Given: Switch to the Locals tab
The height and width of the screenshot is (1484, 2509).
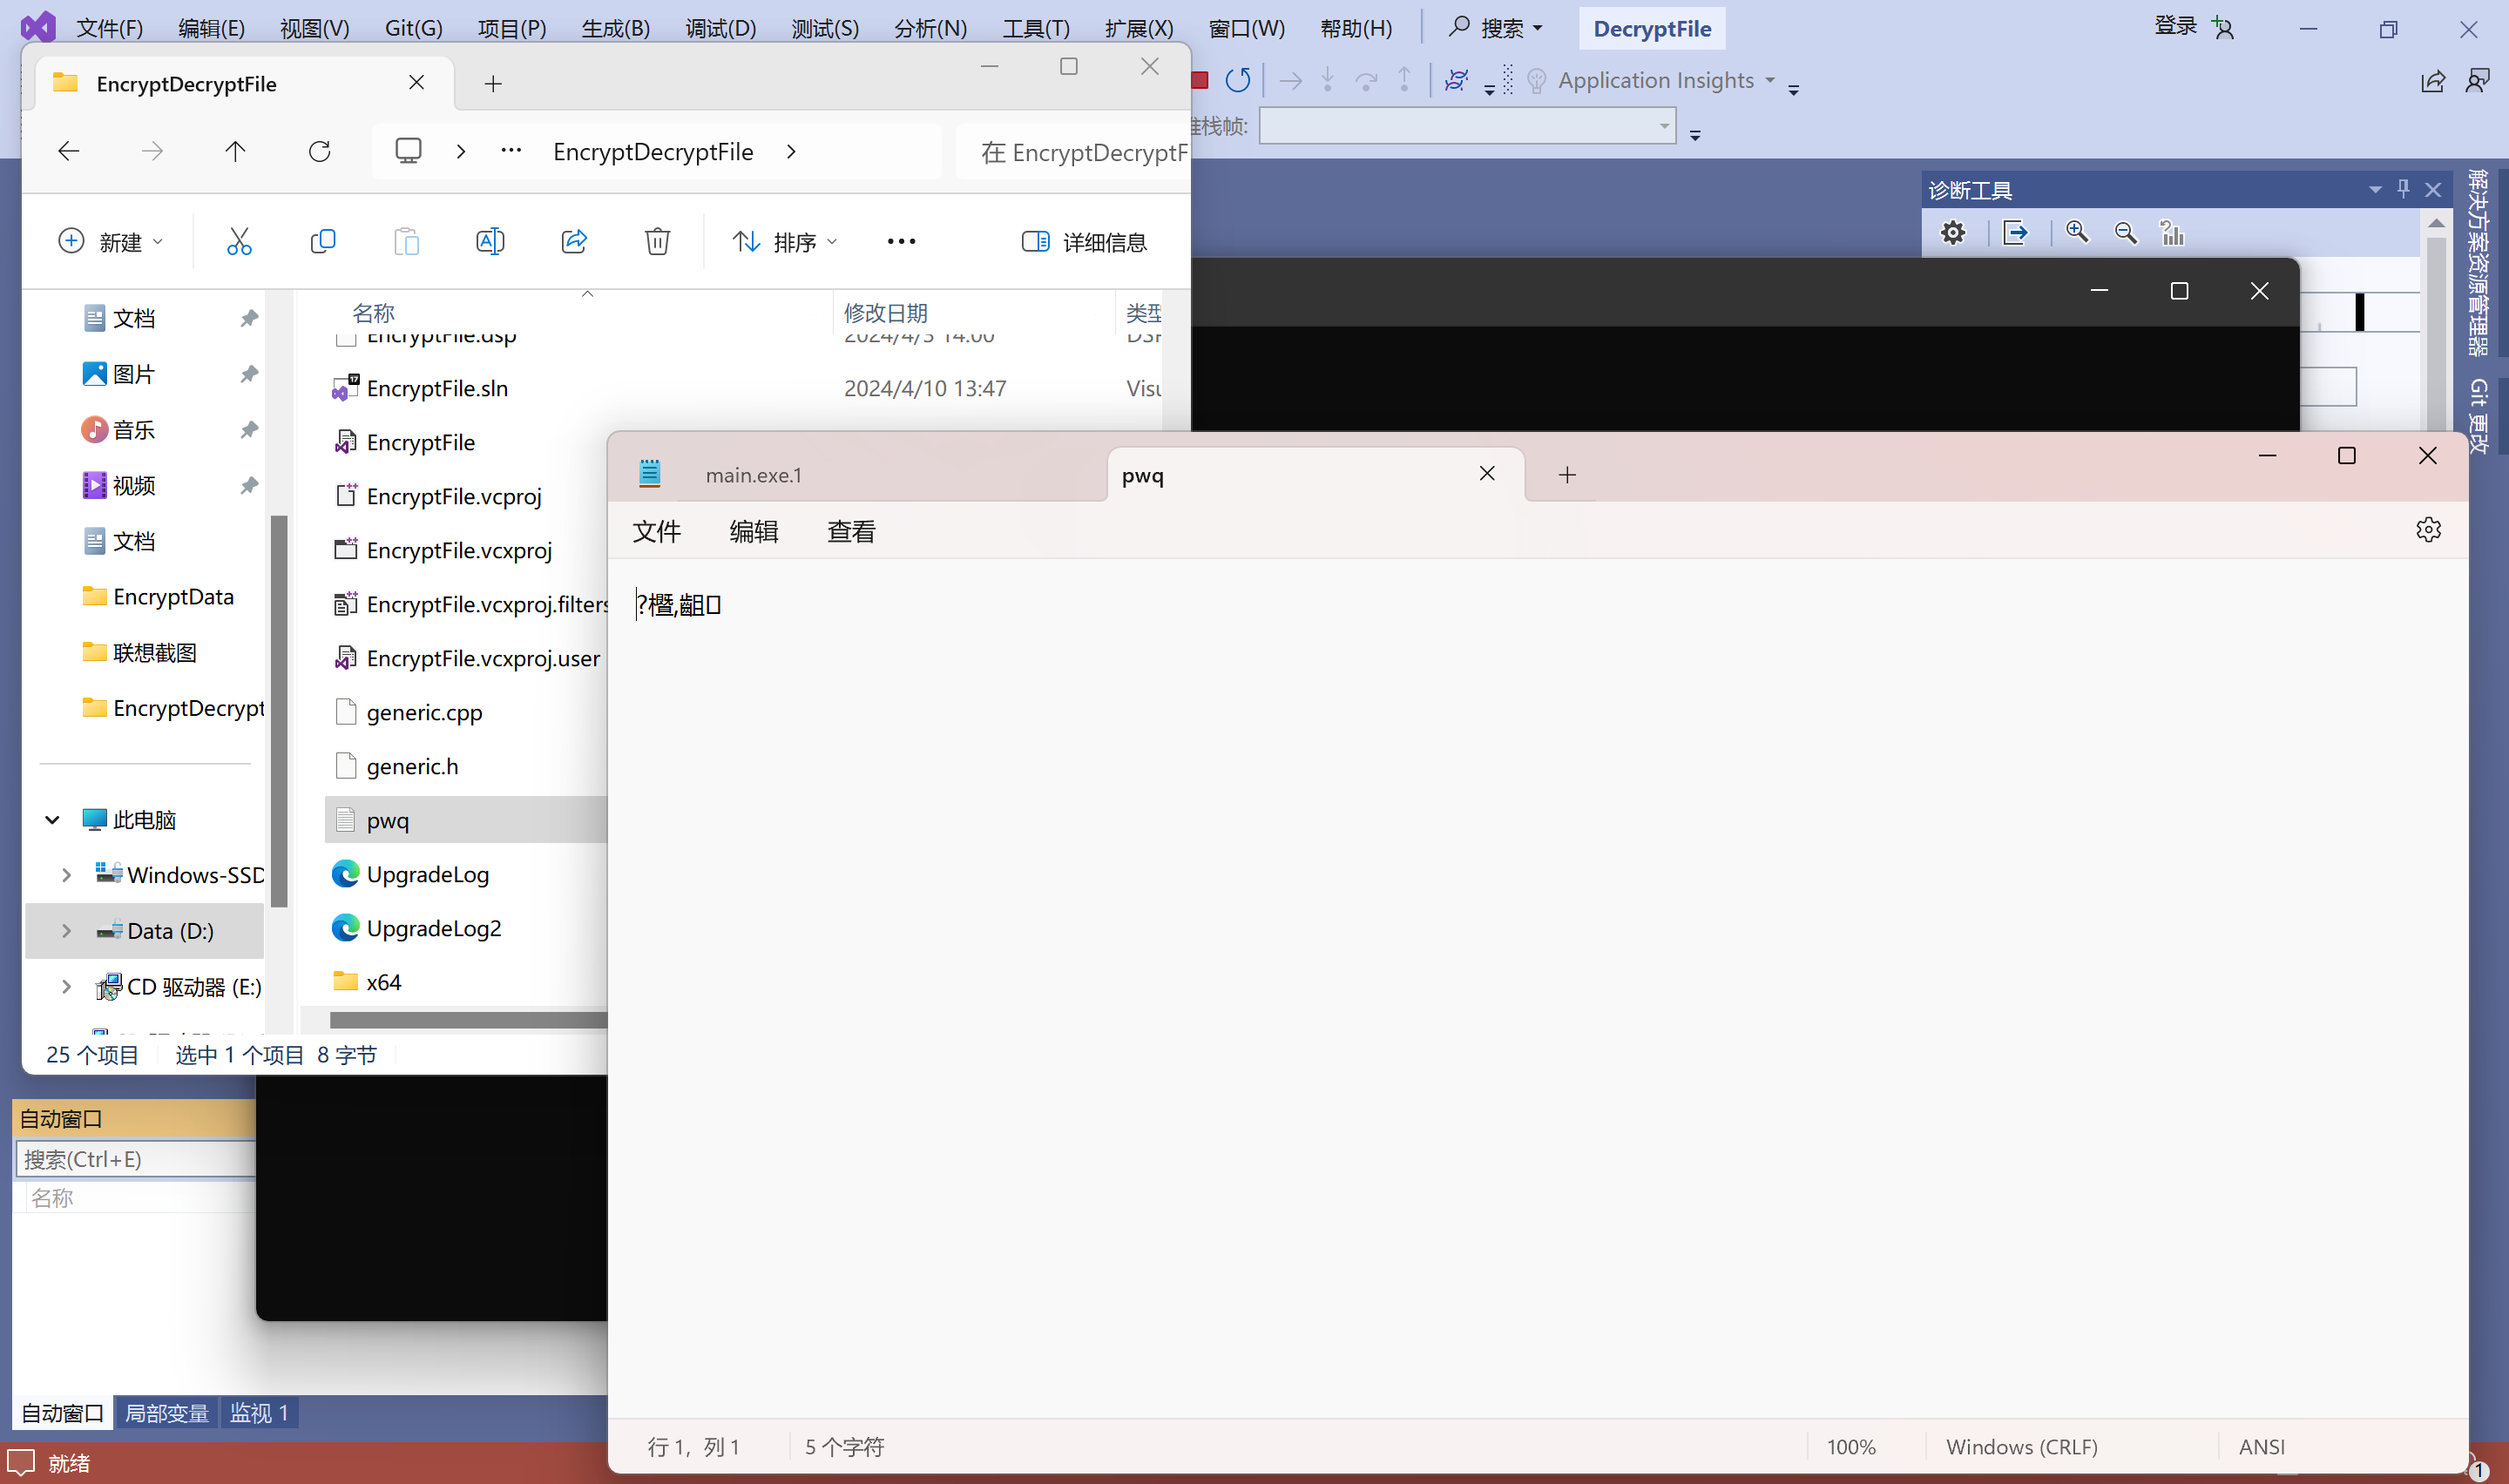Looking at the screenshot, I should coord(166,1413).
